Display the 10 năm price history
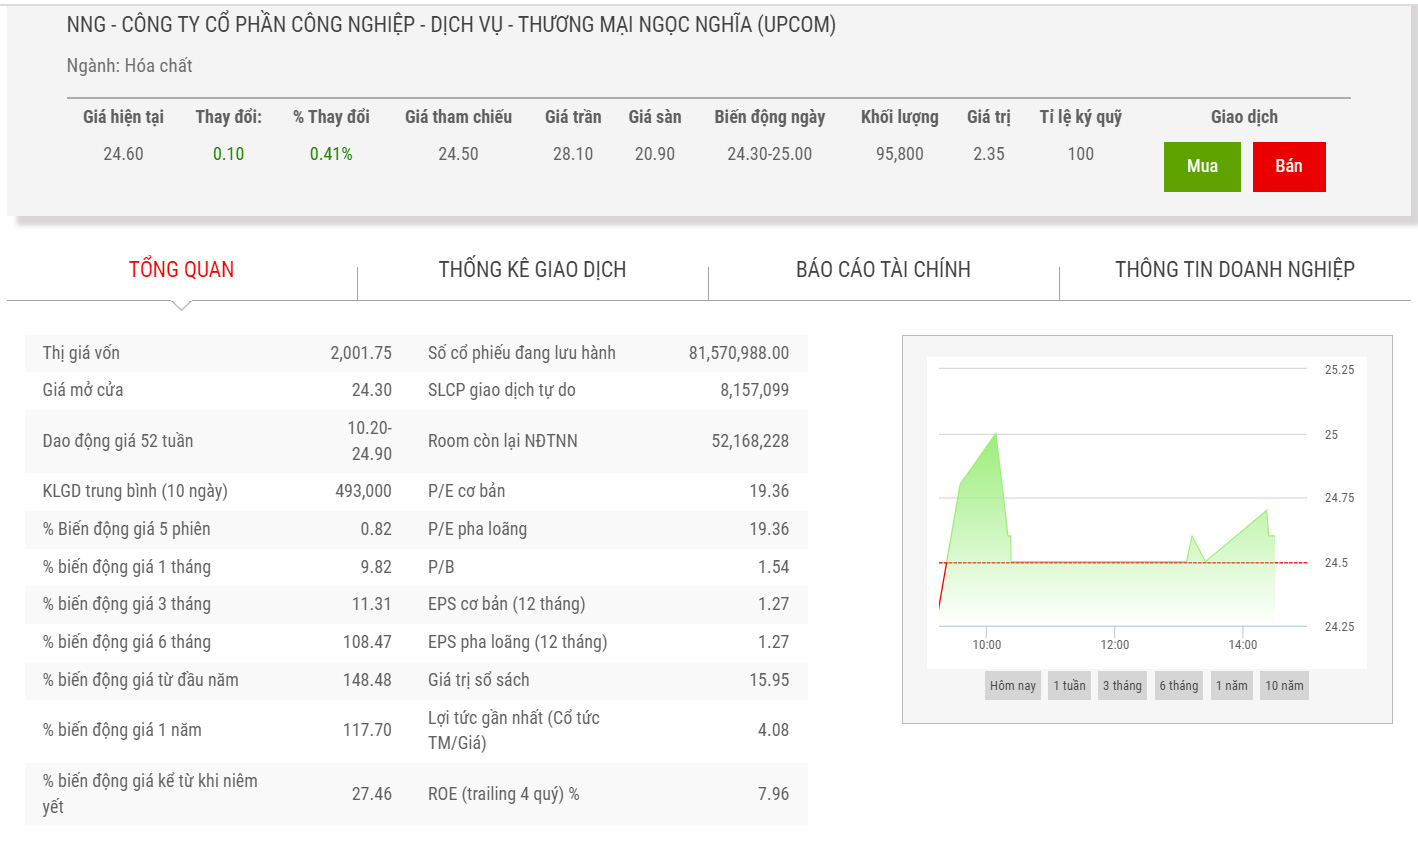 click(1284, 686)
